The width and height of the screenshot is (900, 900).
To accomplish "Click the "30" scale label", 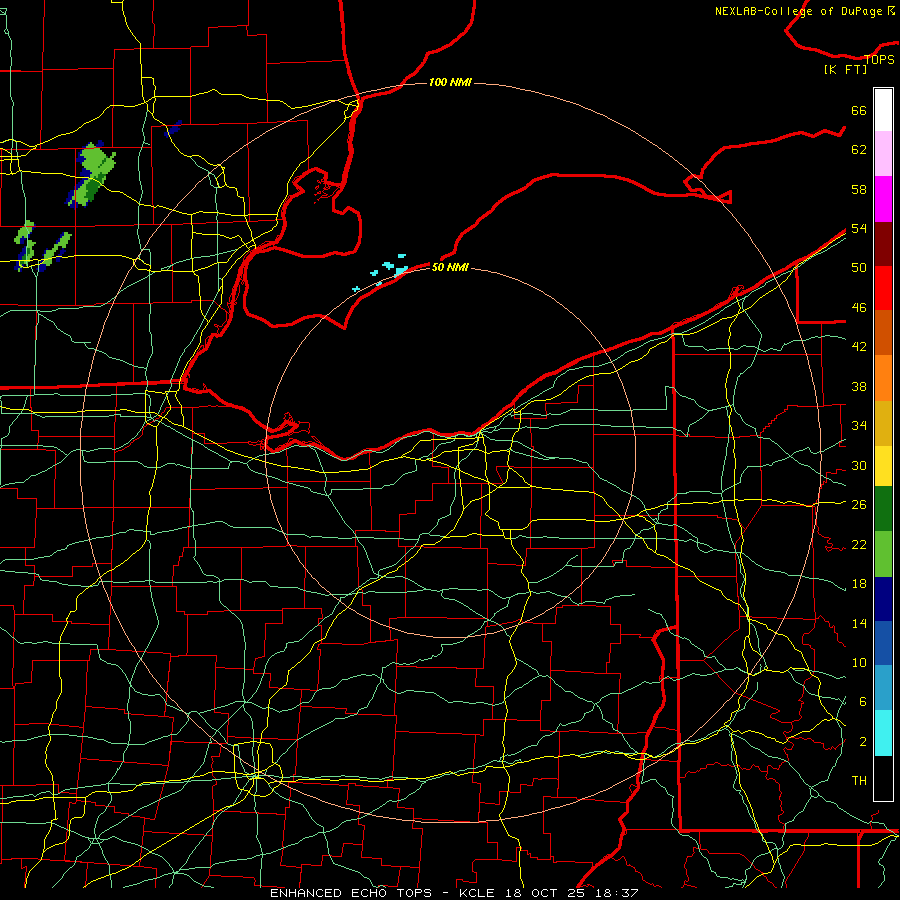I will 859,465.
